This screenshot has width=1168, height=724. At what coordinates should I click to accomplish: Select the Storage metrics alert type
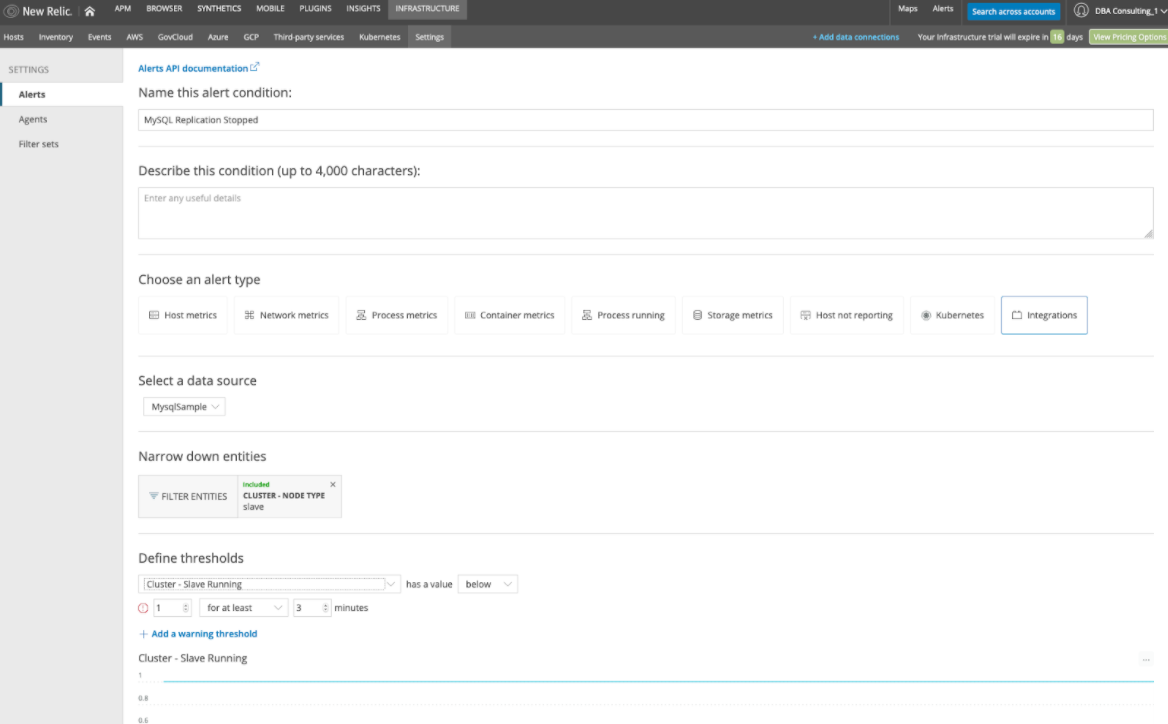[x=732, y=315]
